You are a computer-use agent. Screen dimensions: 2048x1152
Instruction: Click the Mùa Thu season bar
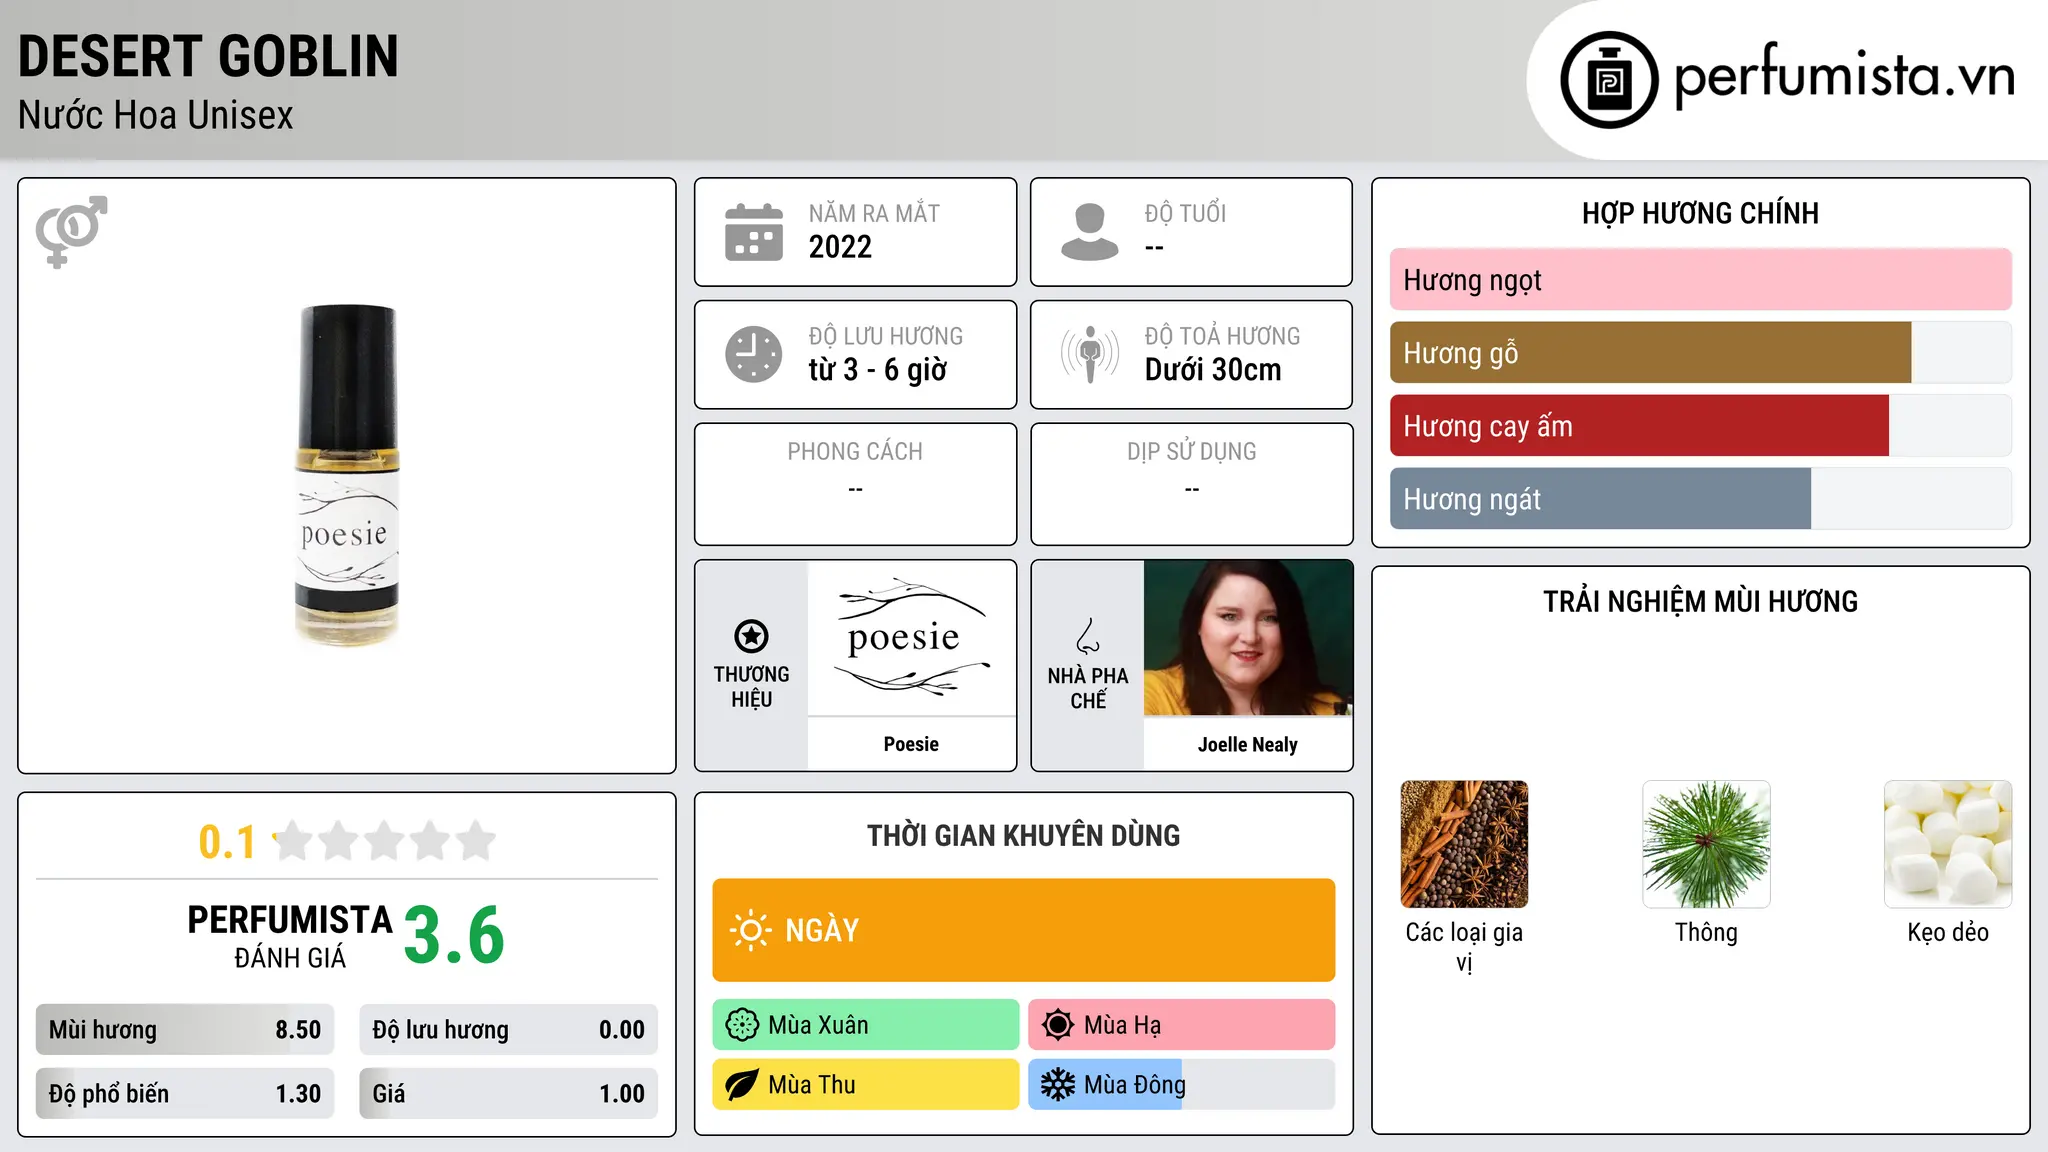click(865, 1085)
